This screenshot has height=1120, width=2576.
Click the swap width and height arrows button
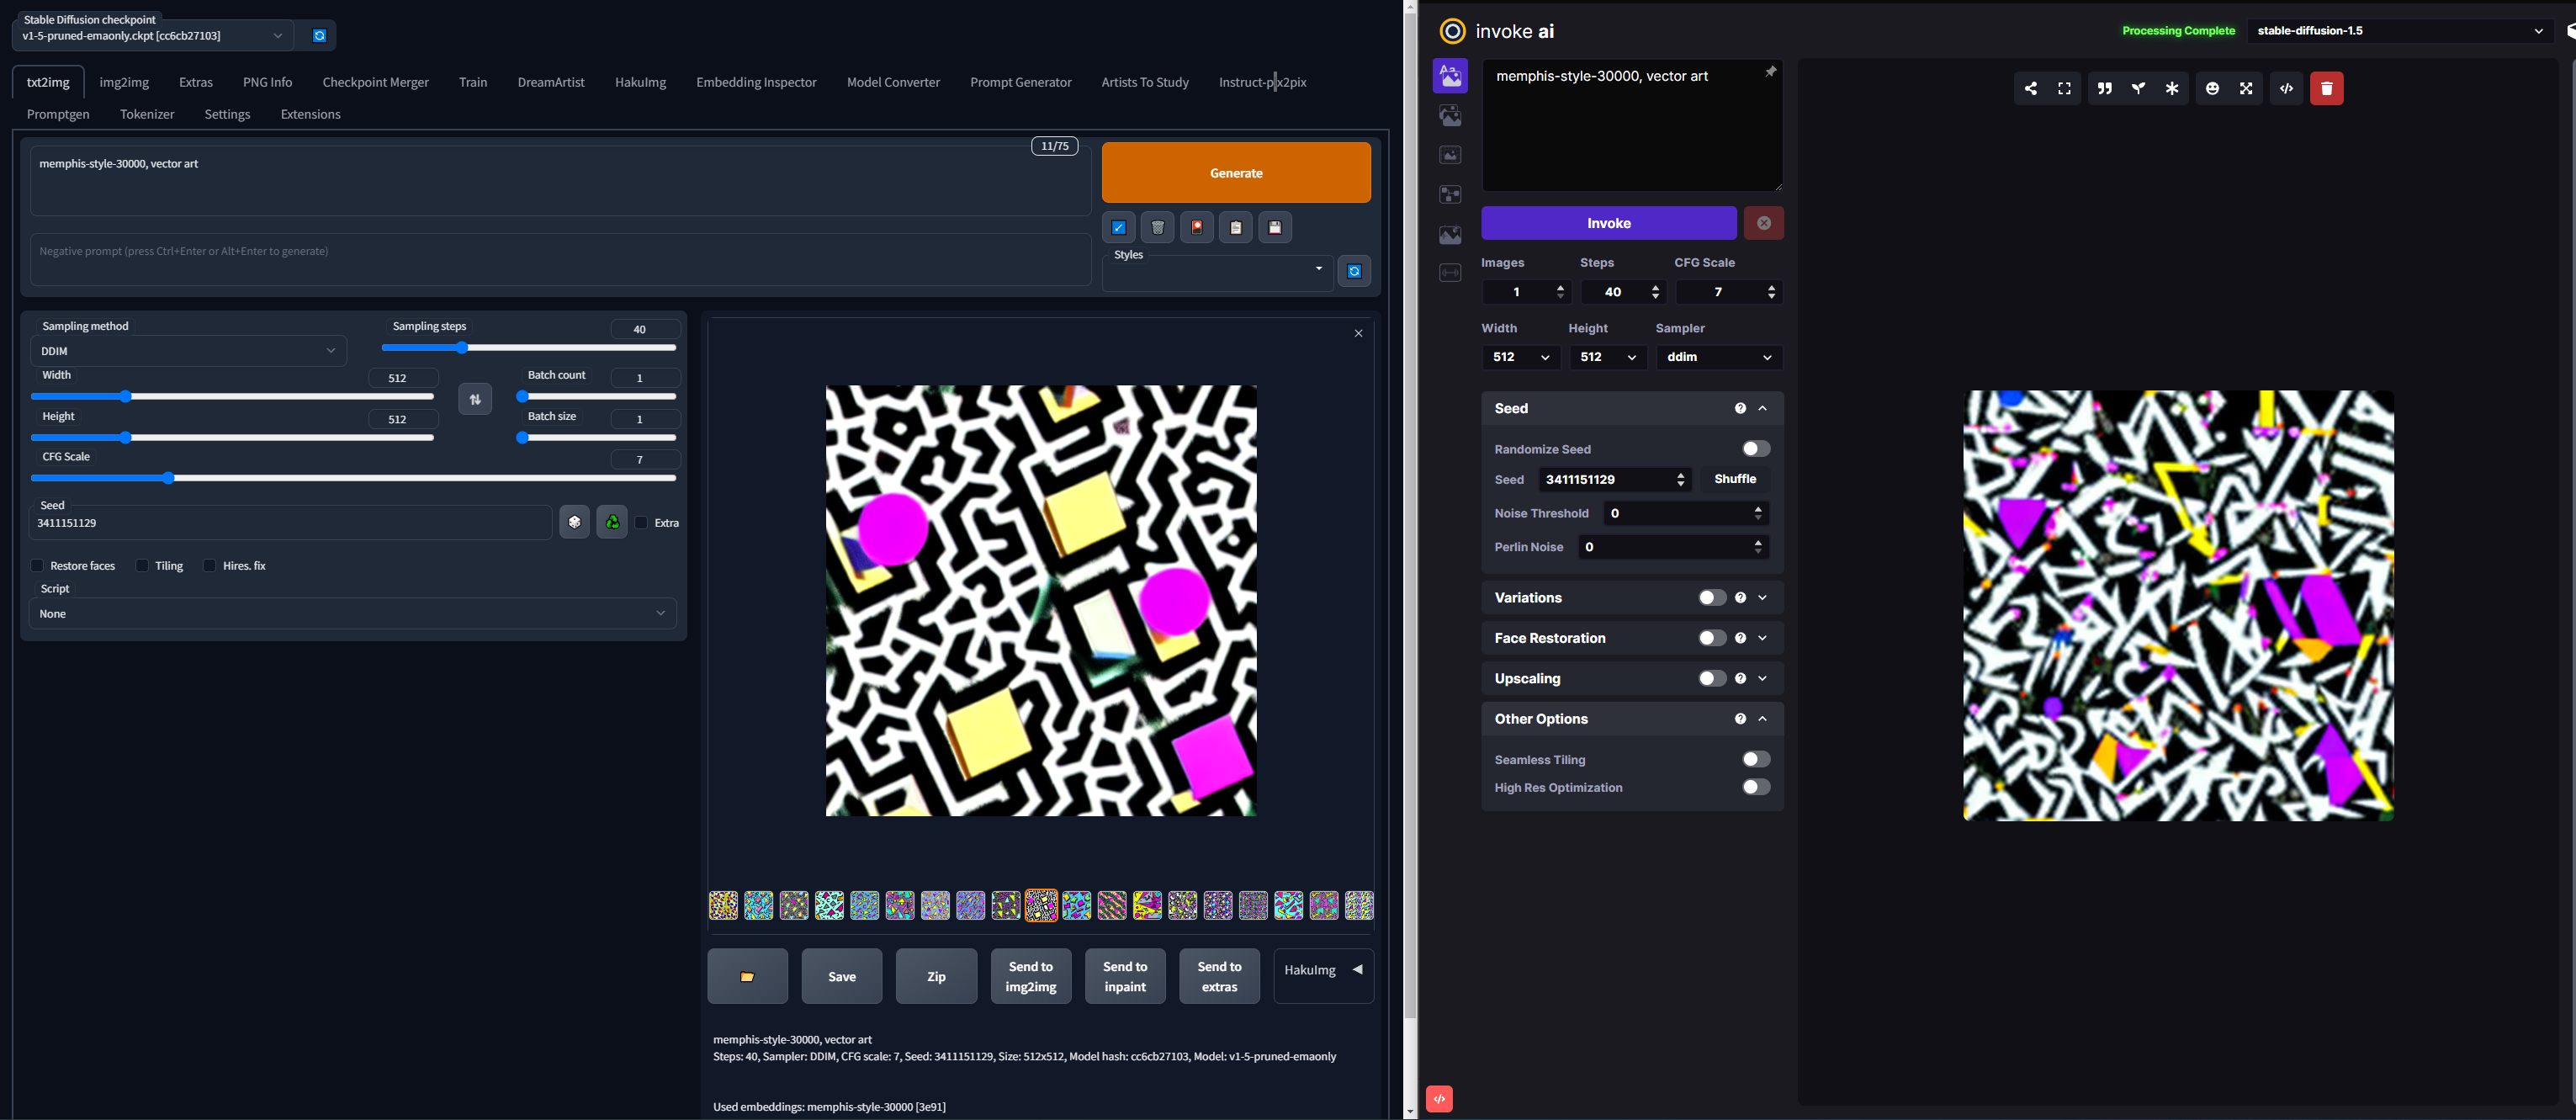[475, 399]
